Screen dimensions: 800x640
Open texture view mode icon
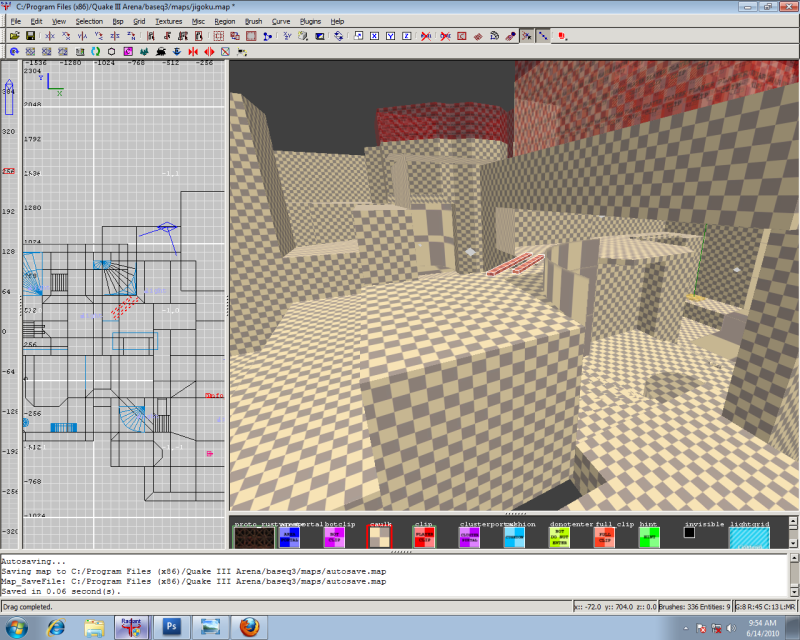click(x=303, y=36)
